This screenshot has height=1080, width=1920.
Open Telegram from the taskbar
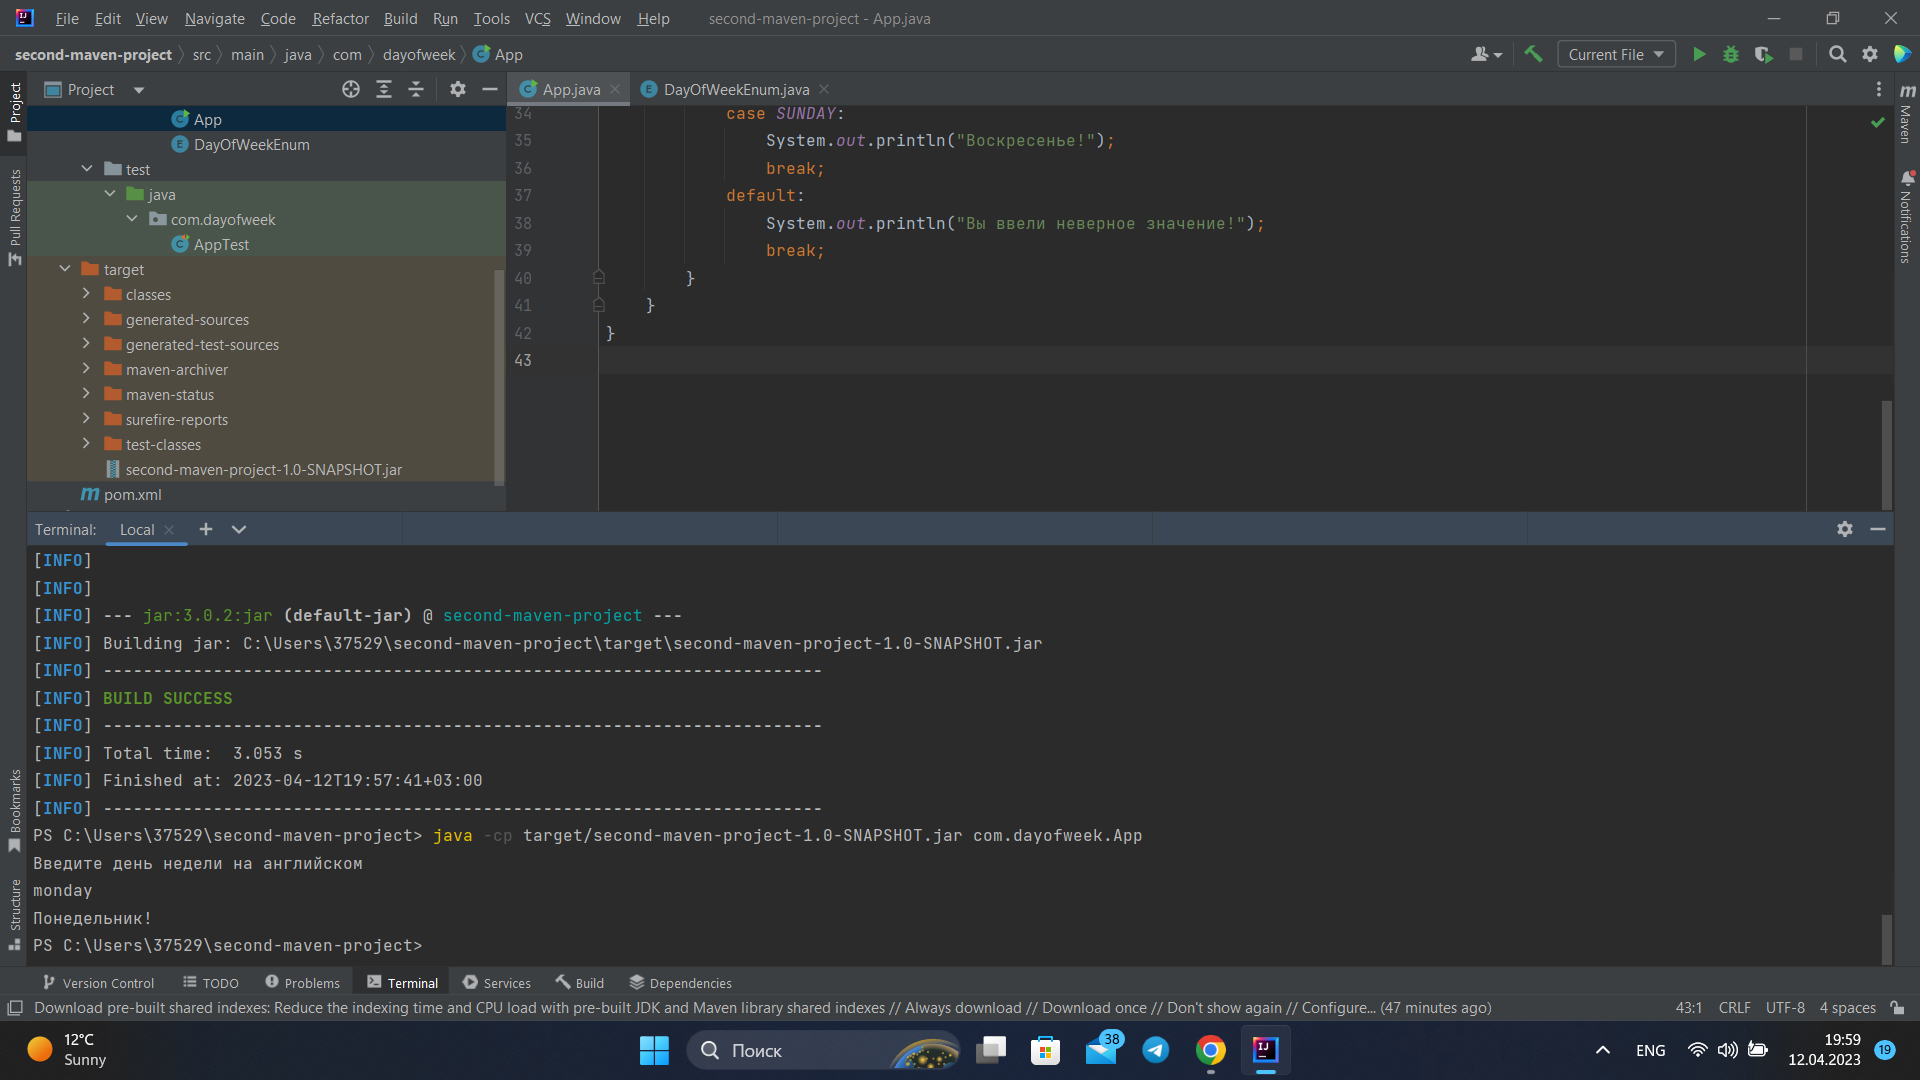coord(1156,1050)
